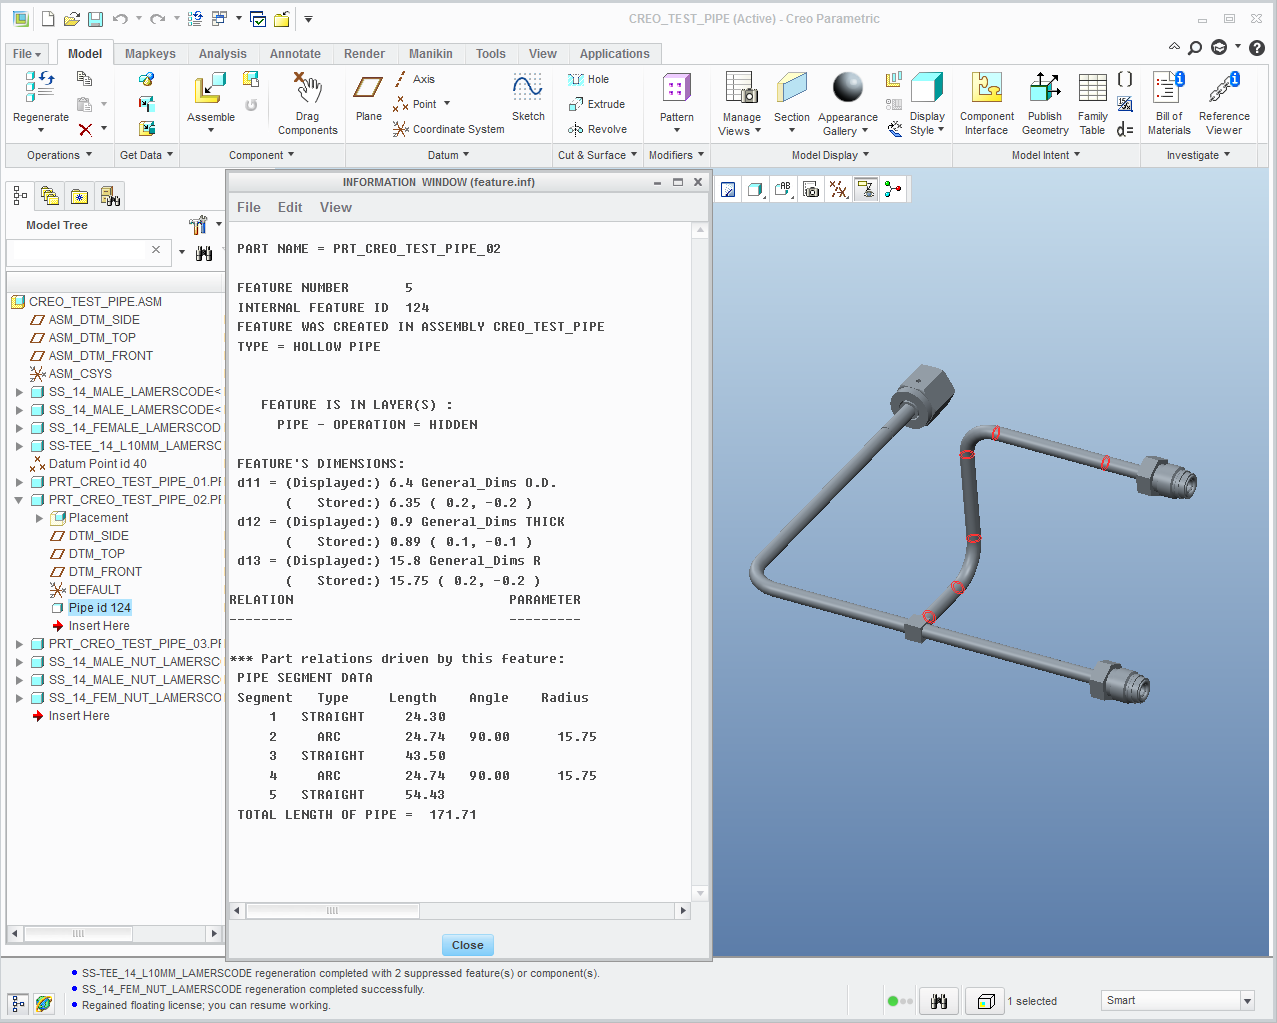Screen dimensions: 1277x1023
Task: Expand the Placement node
Action: (x=39, y=518)
